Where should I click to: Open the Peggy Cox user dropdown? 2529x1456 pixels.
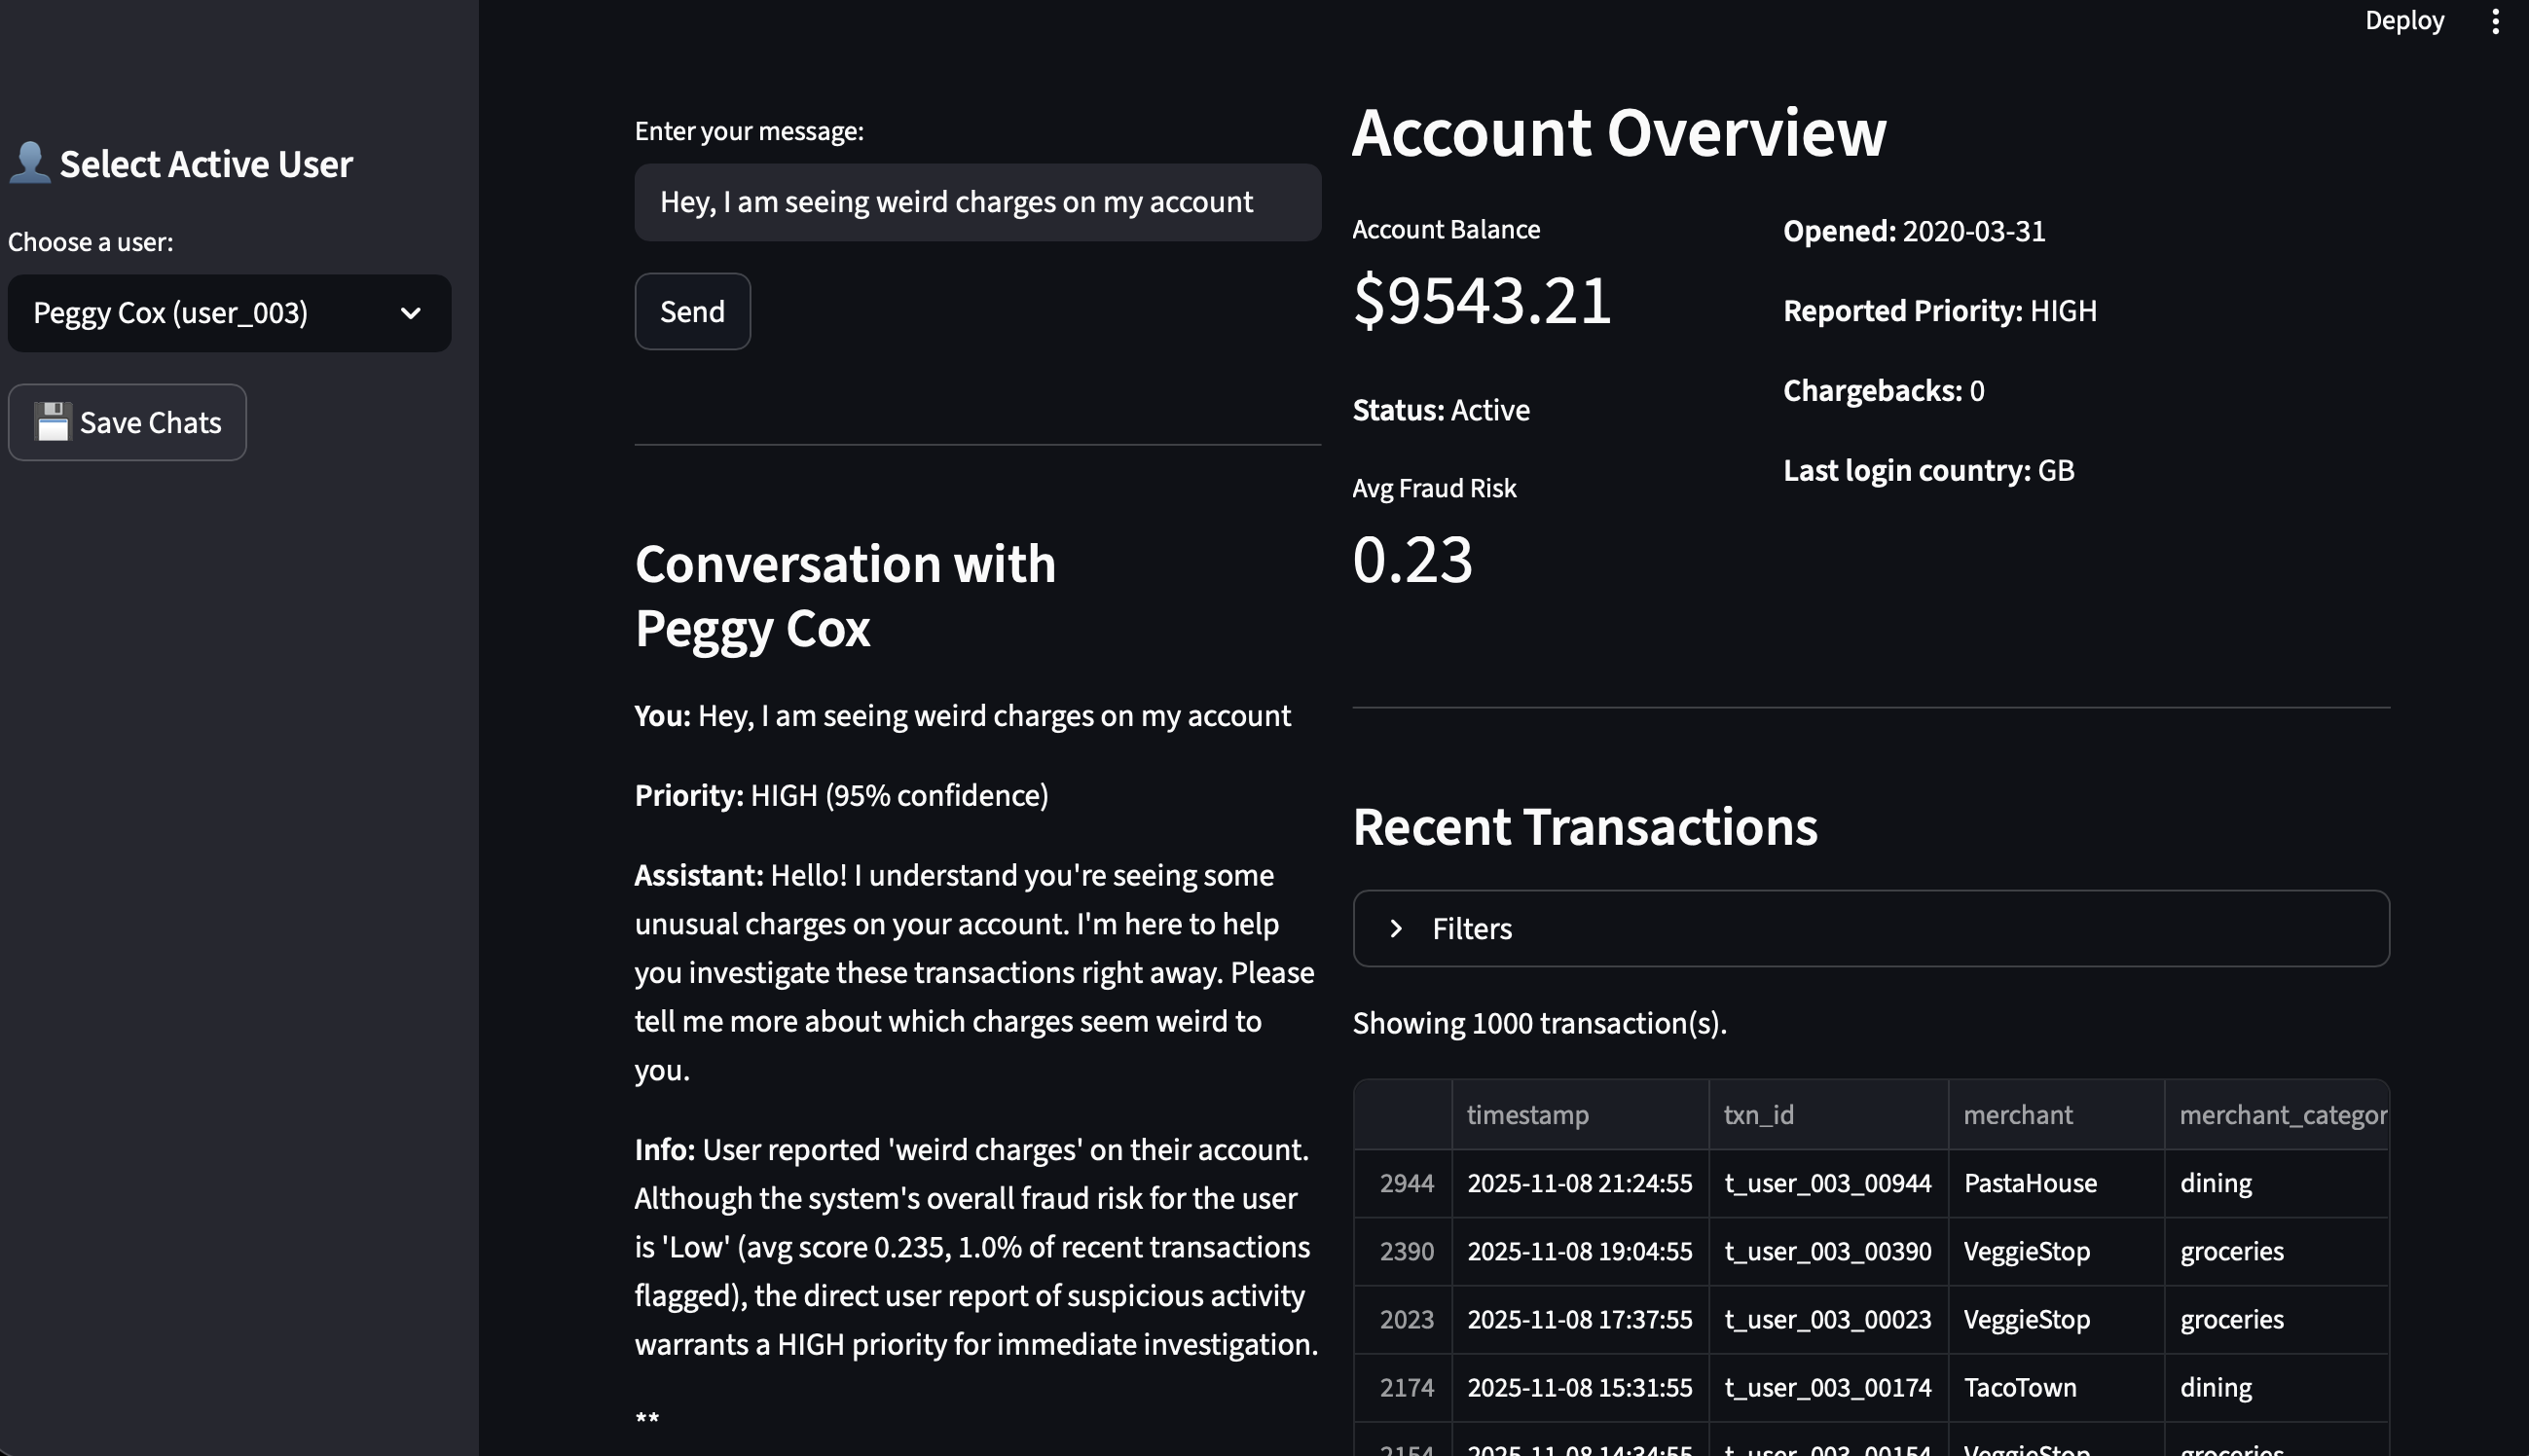tap(229, 313)
